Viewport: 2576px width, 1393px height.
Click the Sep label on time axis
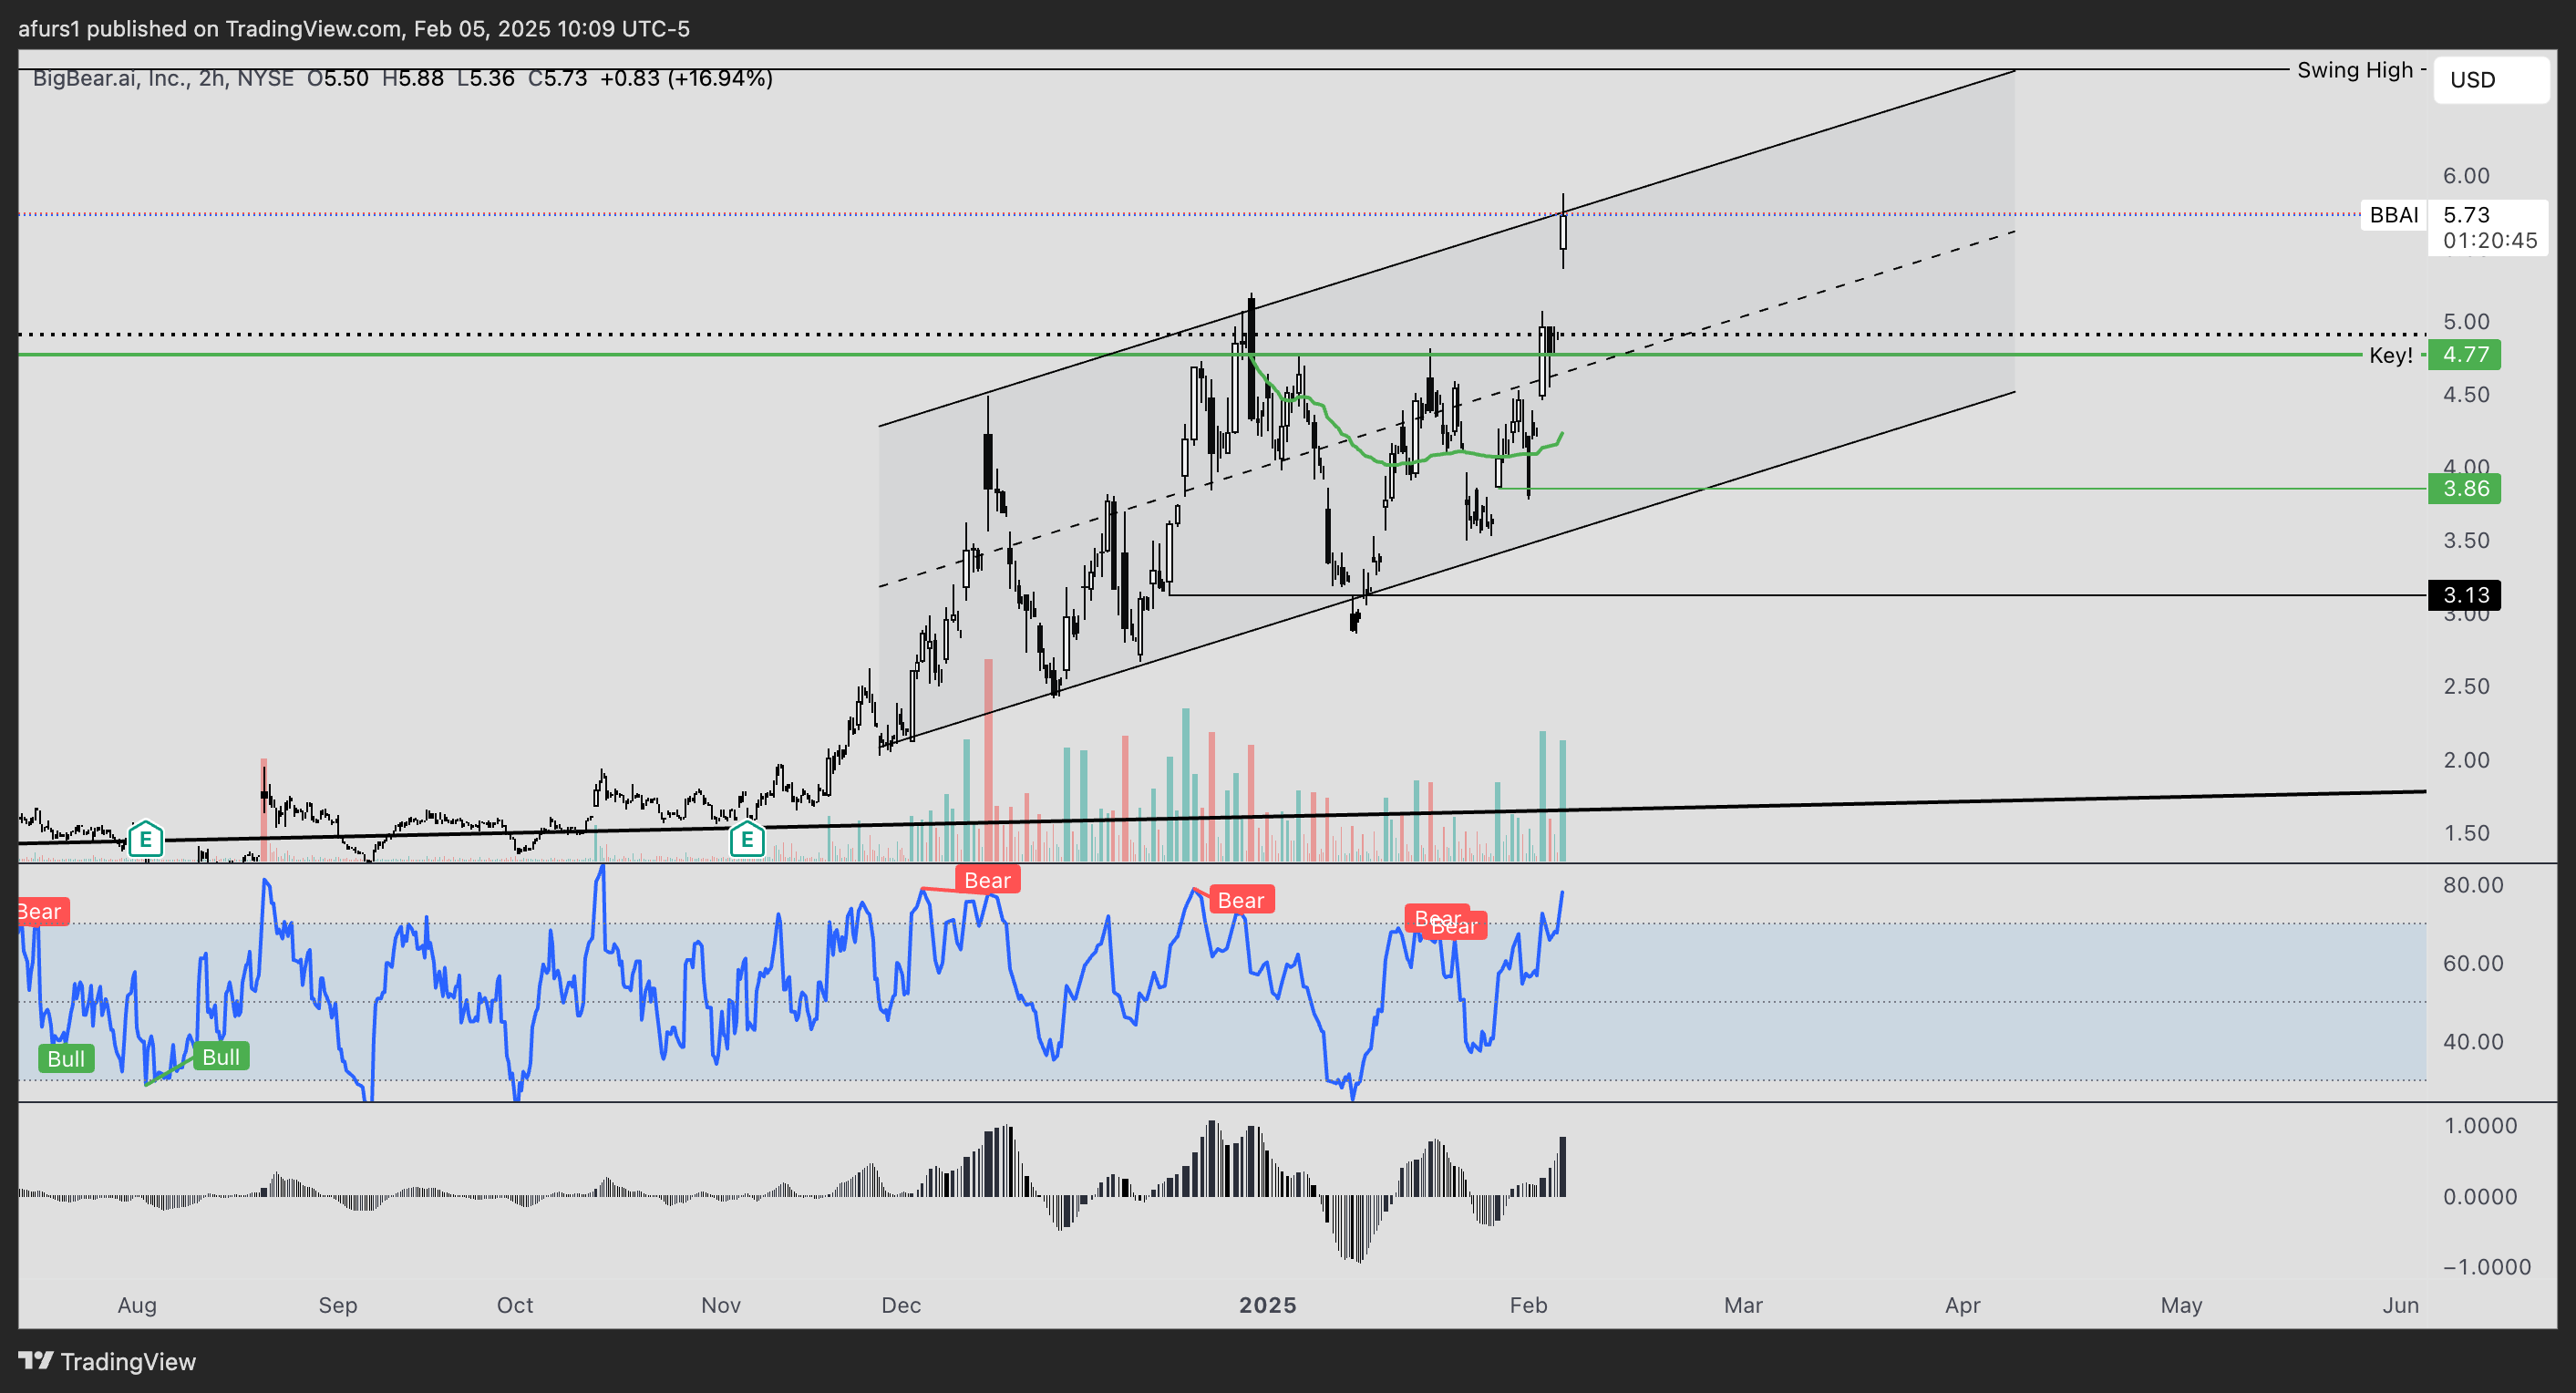[338, 1305]
